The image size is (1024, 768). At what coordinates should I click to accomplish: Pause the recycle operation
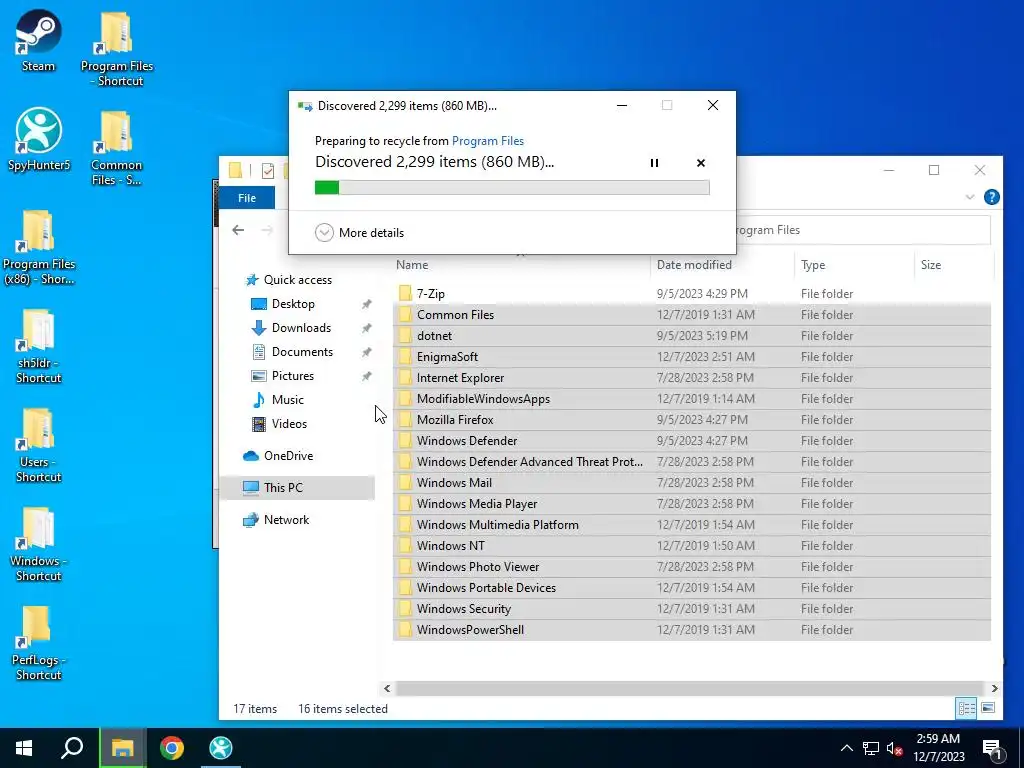(654, 163)
